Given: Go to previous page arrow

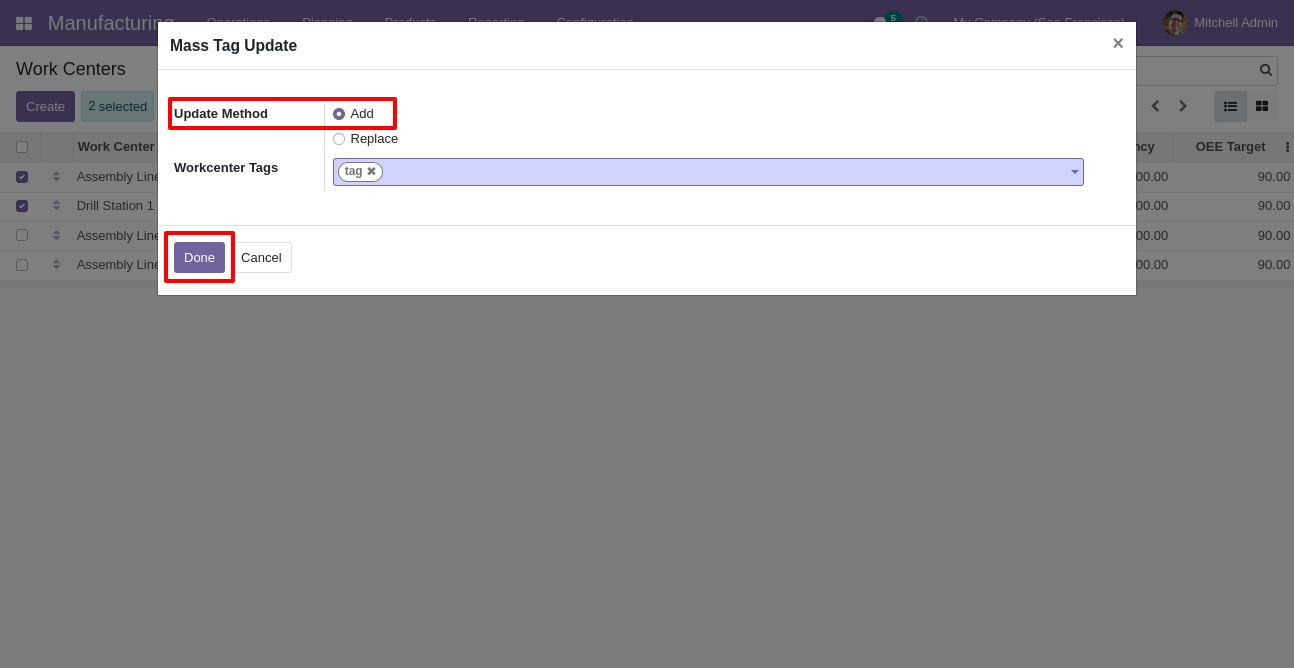Looking at the screenshot, I should pyautogui.click(x=1155, y=106).
